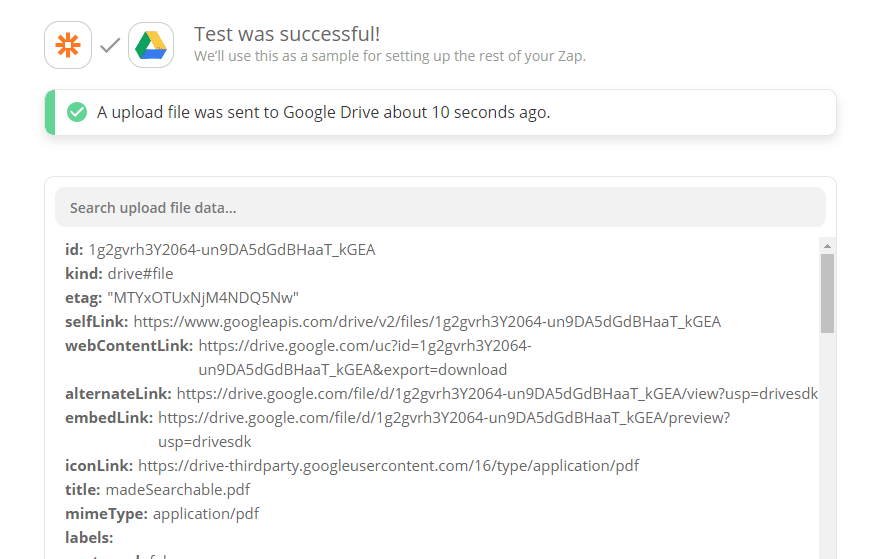Select the kind drive#file row
The width and height of the screenshot is (883, 559).
pyautogui.click(x=119, y=274)
